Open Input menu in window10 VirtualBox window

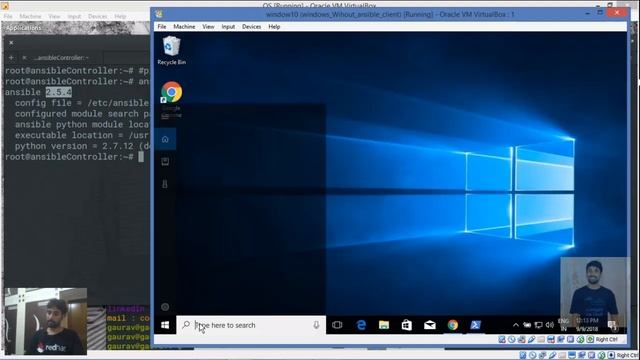(x=228, y=27)
